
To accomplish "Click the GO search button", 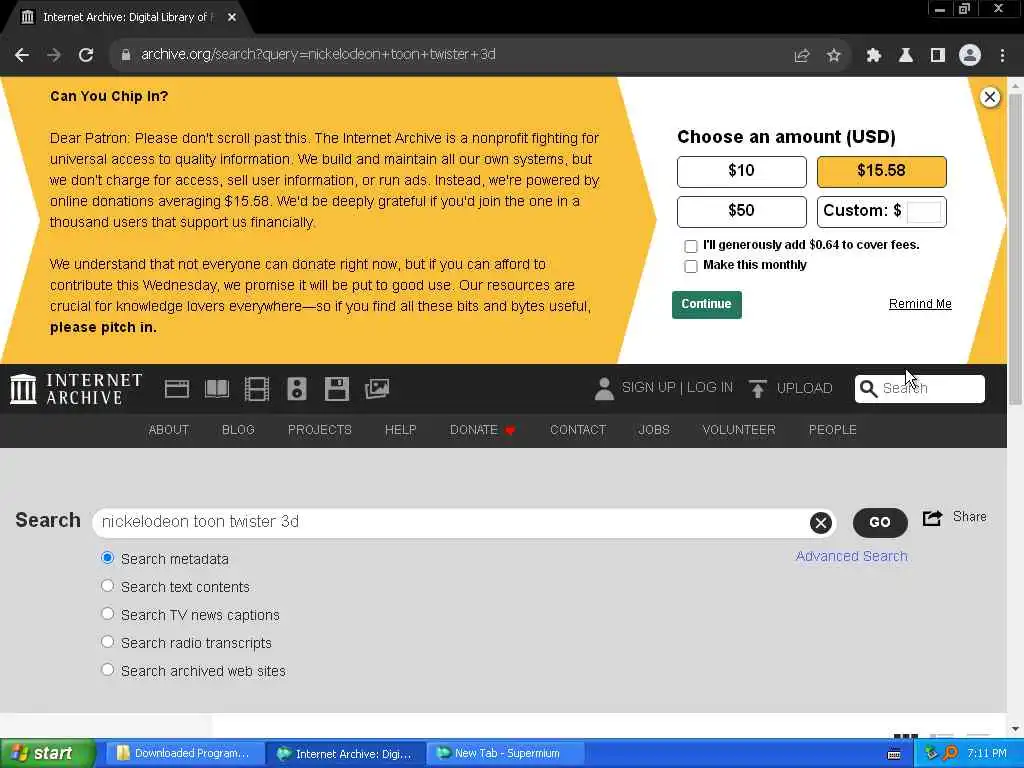I will pyautogui.click(x=880, y=522).
